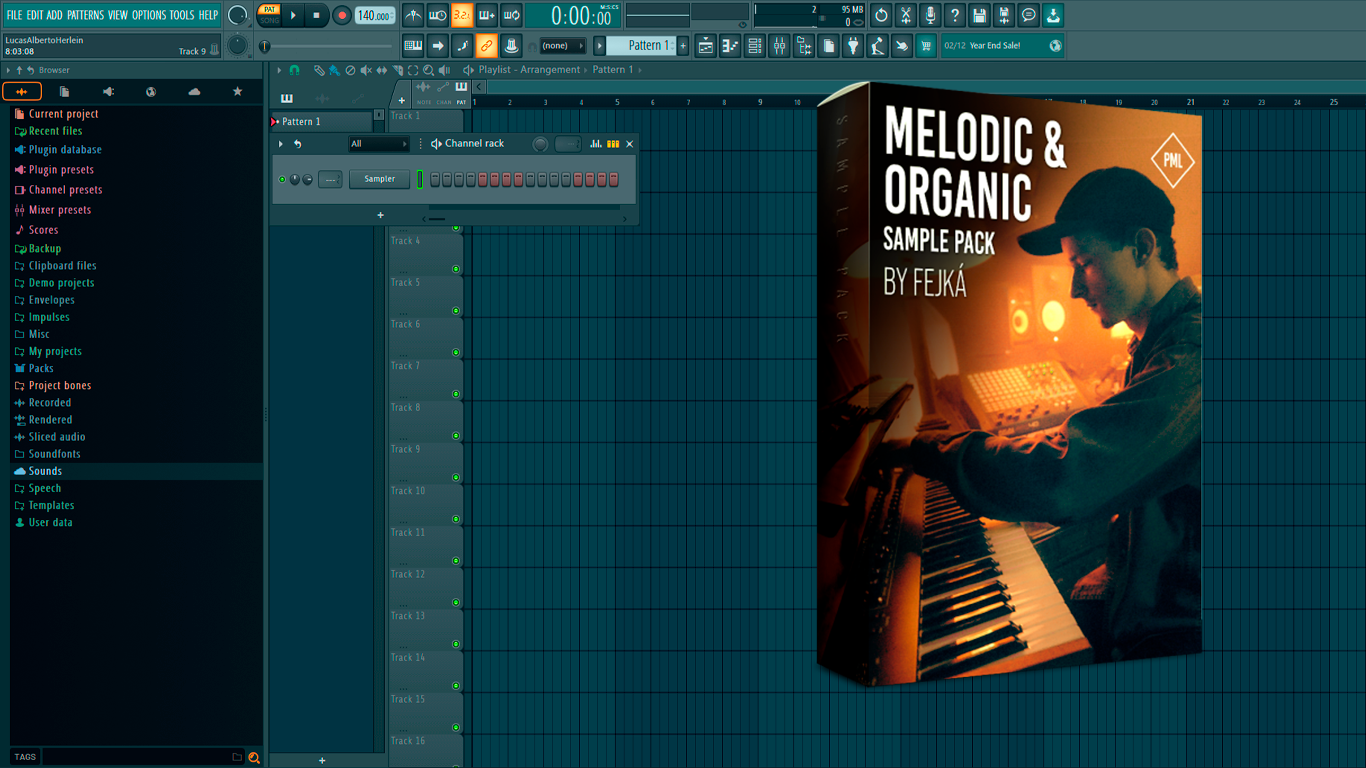Open the PATTERNS menu

pos(85,15)
